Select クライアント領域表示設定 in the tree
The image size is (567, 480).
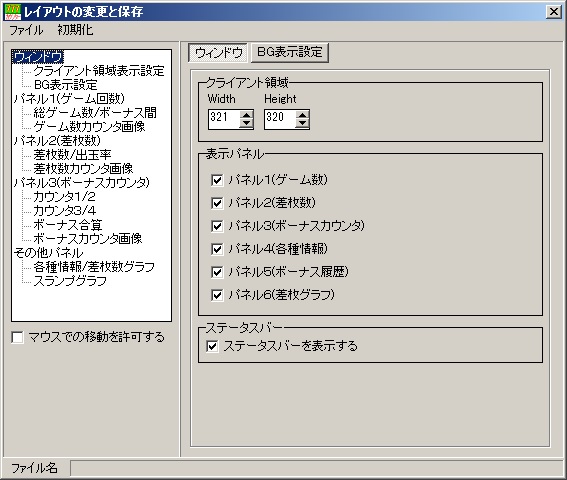click(x=99, y=71)
